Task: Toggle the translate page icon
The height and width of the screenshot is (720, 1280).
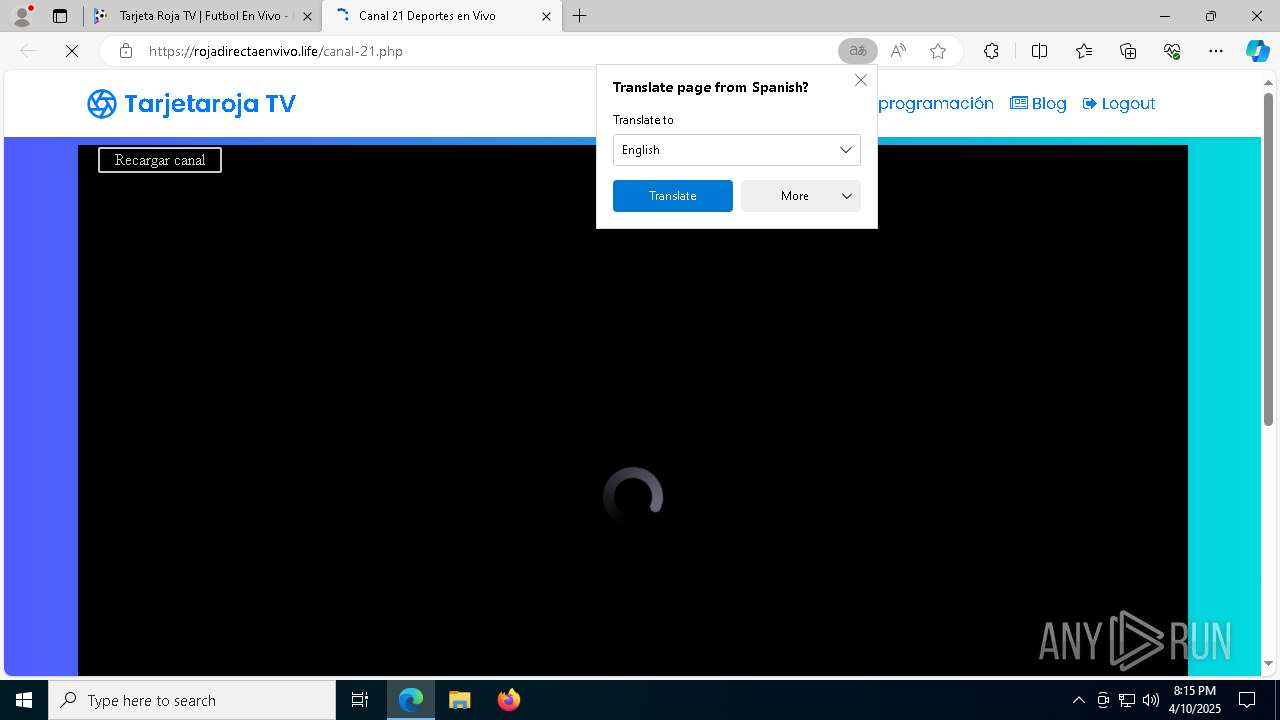Action: coord(858,51)
